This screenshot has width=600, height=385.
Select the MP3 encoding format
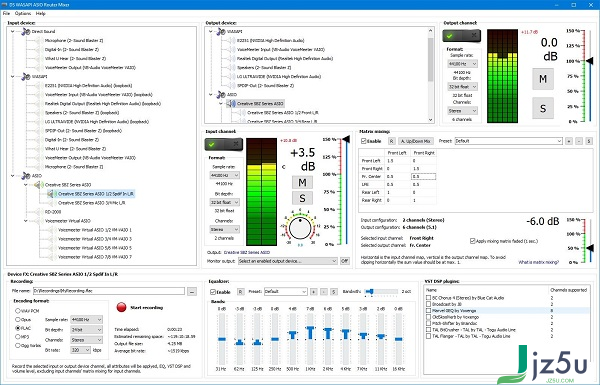18,337
